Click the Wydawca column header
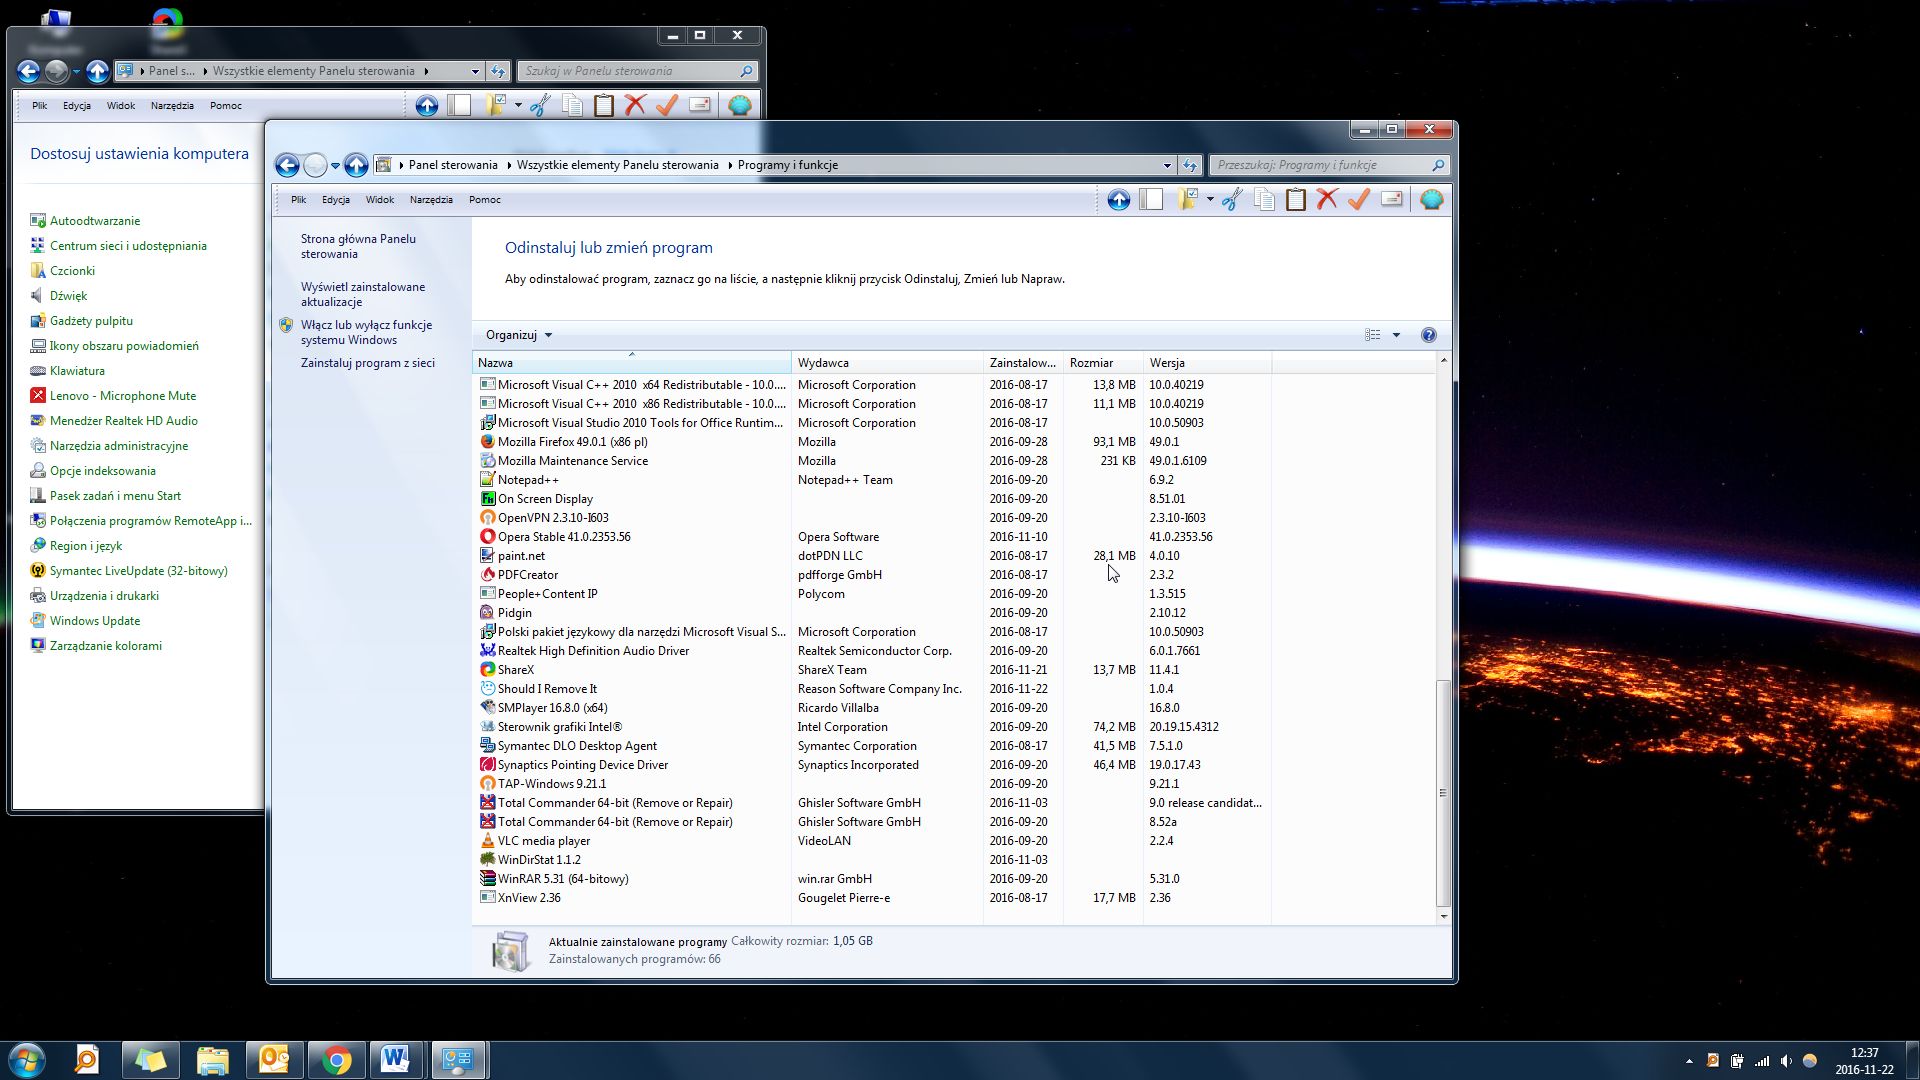 (887, 363)
